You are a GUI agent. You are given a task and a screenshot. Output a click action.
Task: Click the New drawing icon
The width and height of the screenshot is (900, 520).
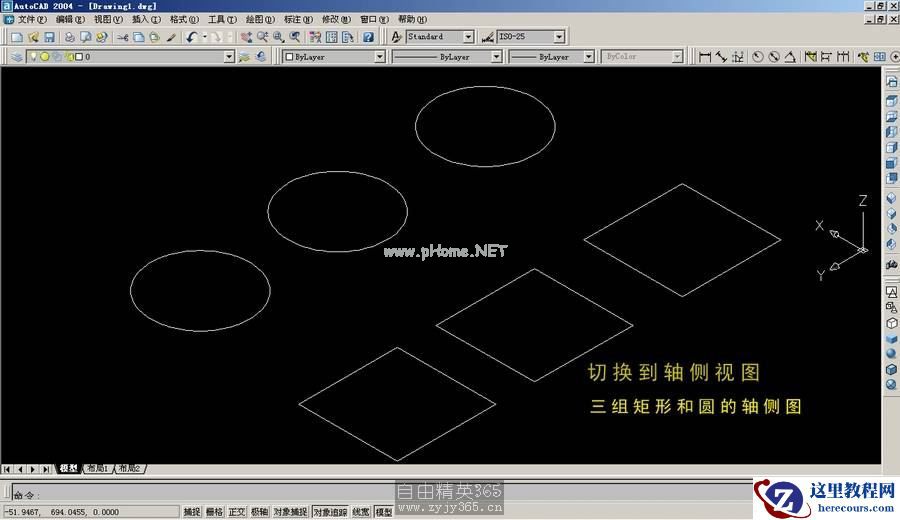point(17,37)
